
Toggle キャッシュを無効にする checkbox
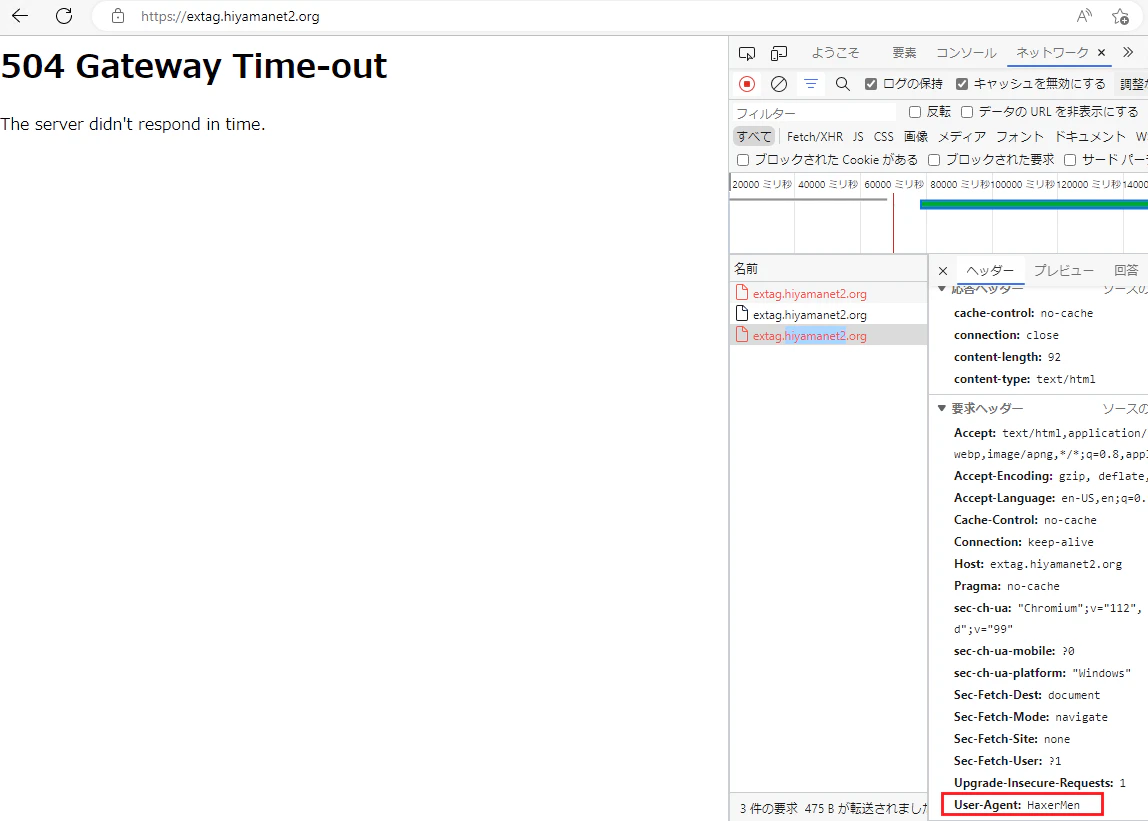tap(962, 84)
